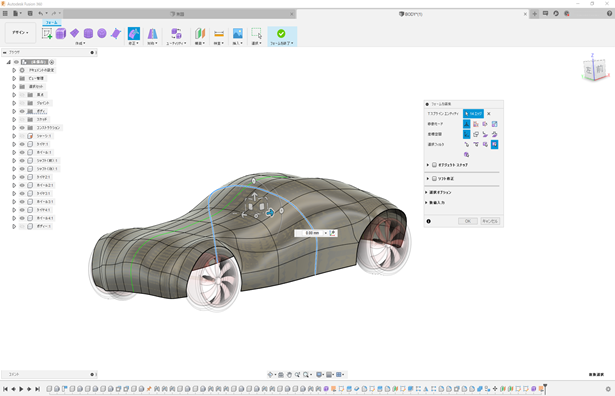This screenshot has width=615, height=396.
Task: Hide the Bodies folder eye icon
Action: pos(22,111)
